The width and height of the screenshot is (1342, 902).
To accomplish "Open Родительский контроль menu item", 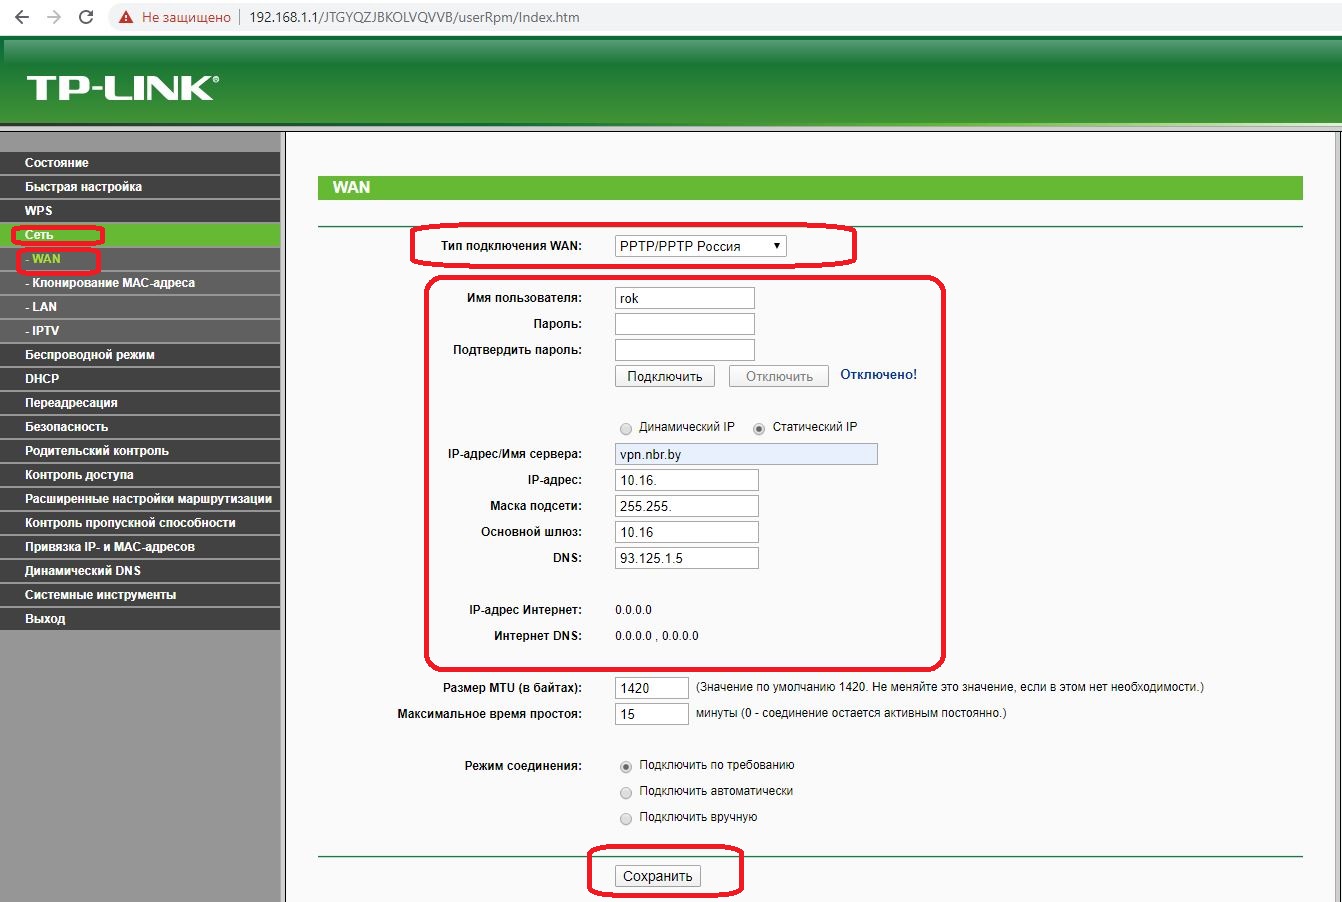I will (x=140, y=451).
